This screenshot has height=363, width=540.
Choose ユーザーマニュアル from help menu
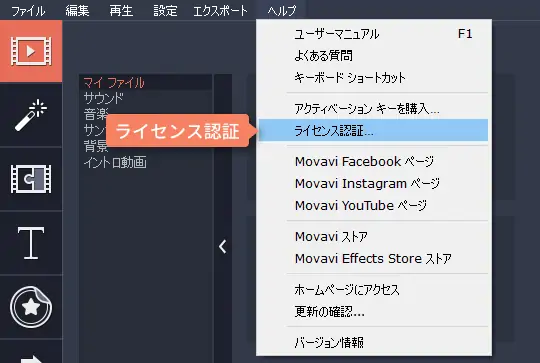click(374, 34)
